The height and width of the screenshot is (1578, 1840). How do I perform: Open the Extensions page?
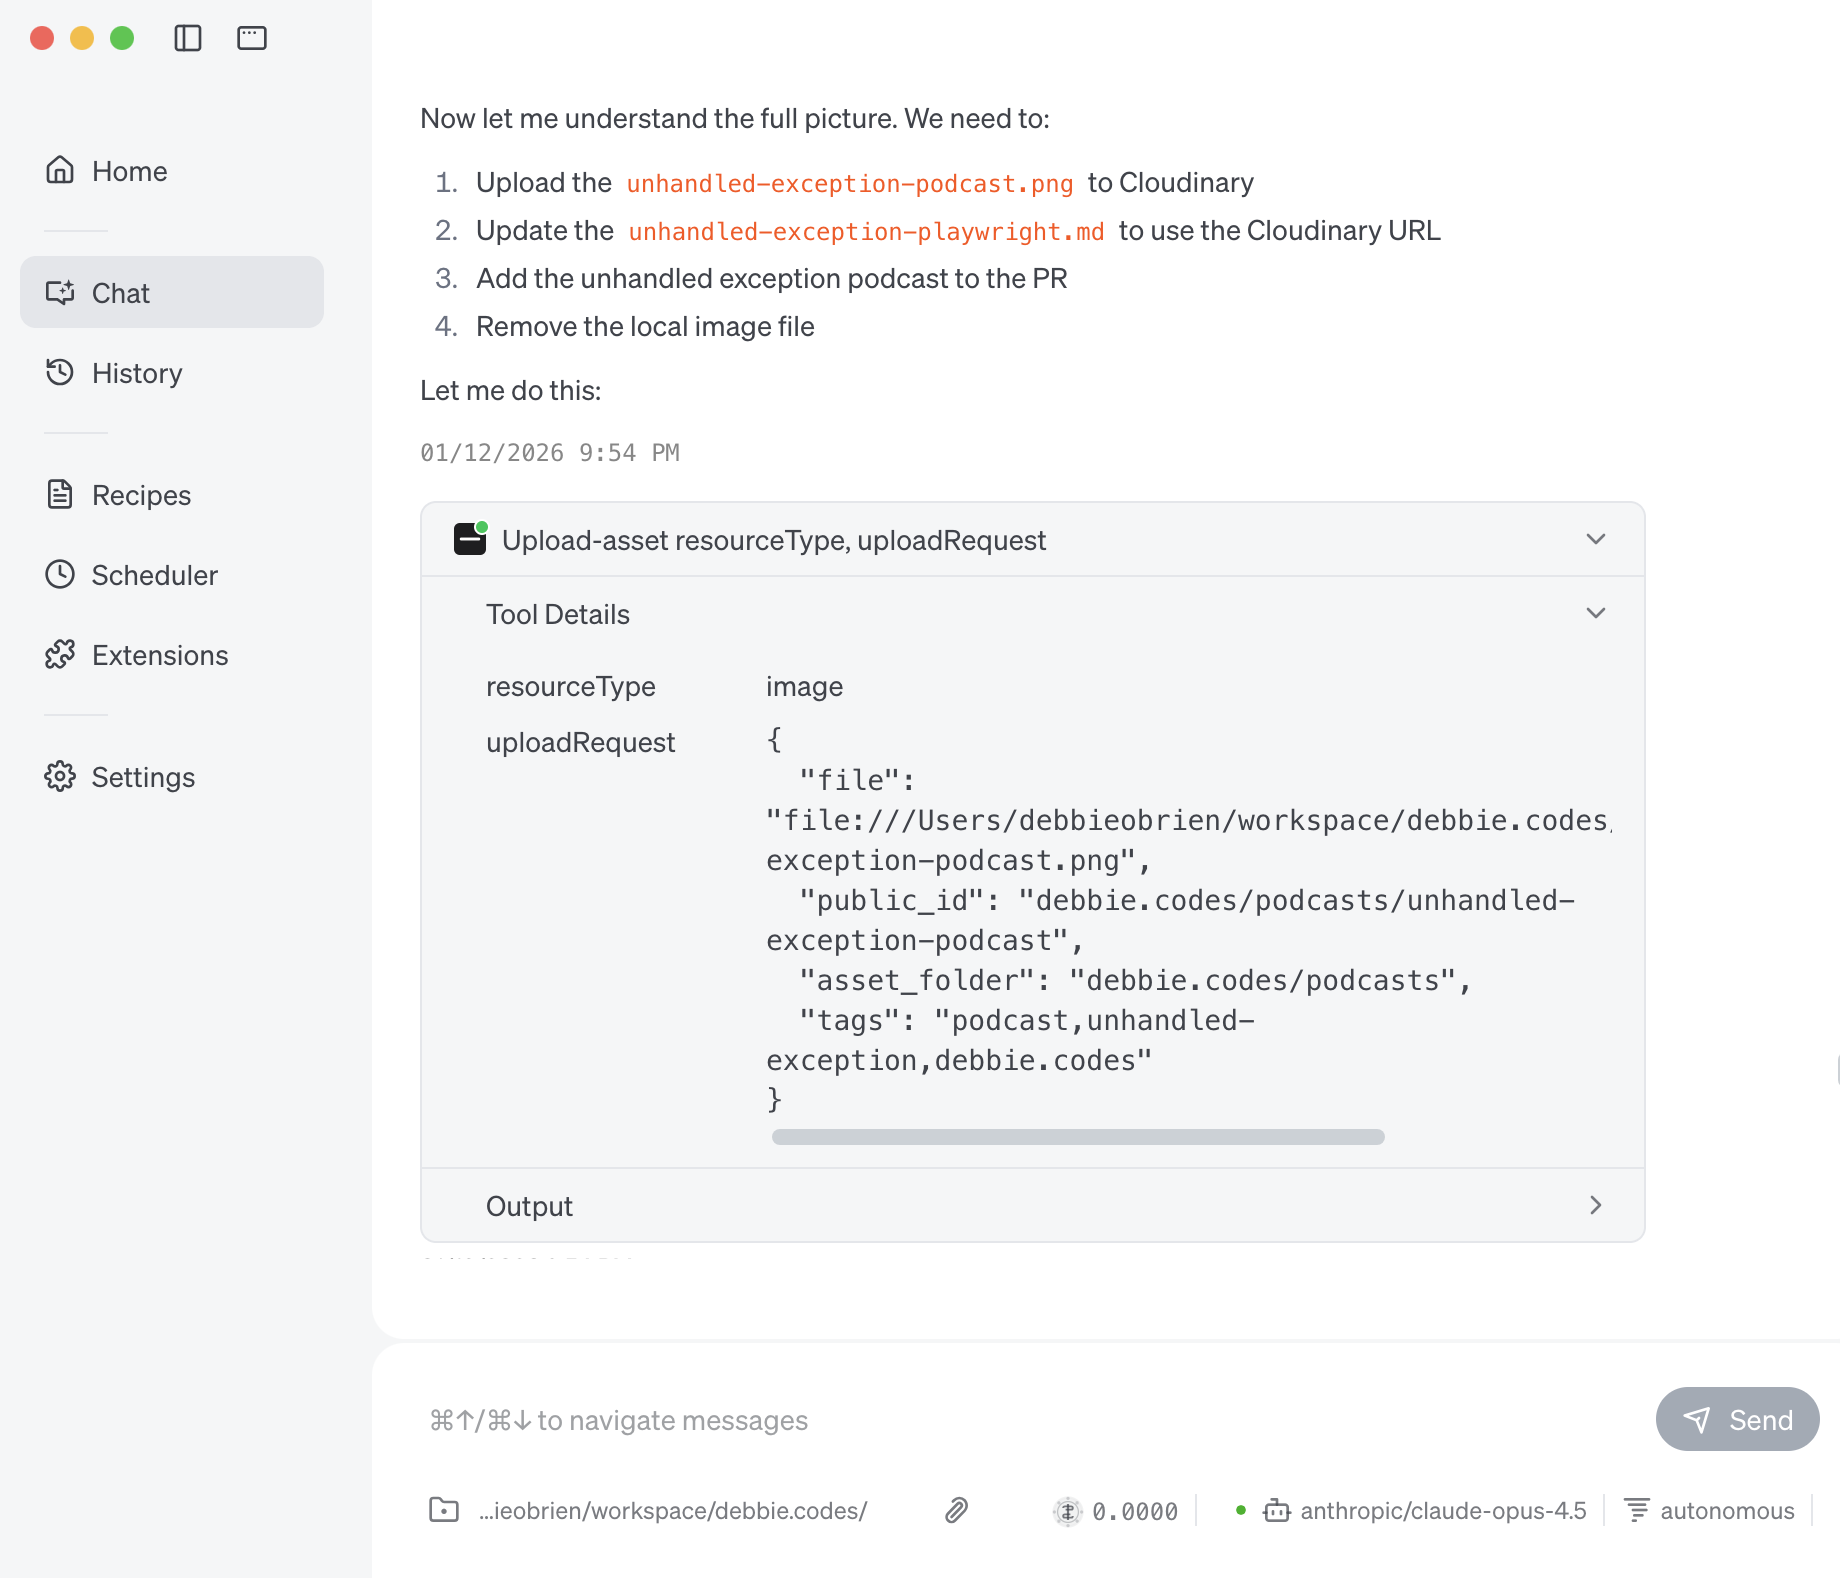(x=159, y=655)
